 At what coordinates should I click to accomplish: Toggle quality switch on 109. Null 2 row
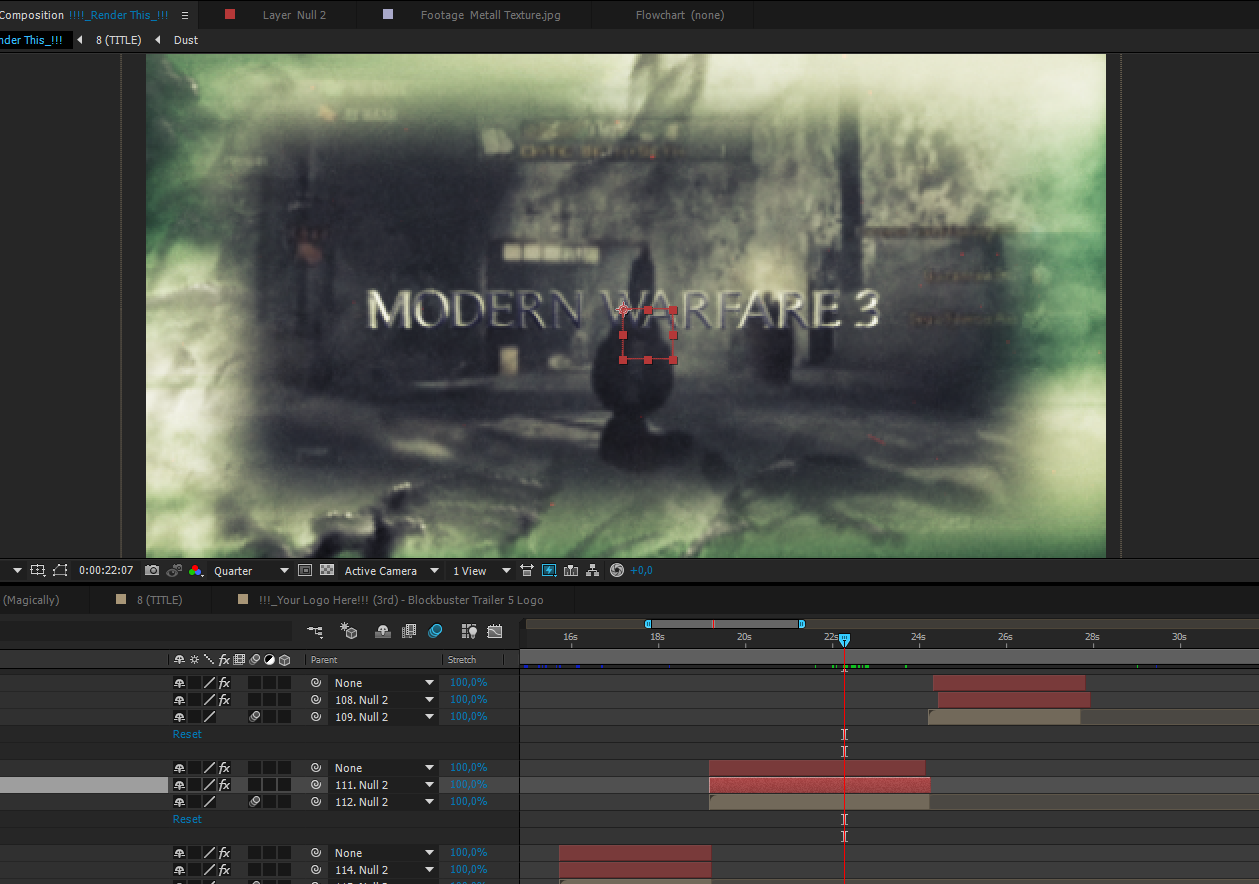point(209,717)
